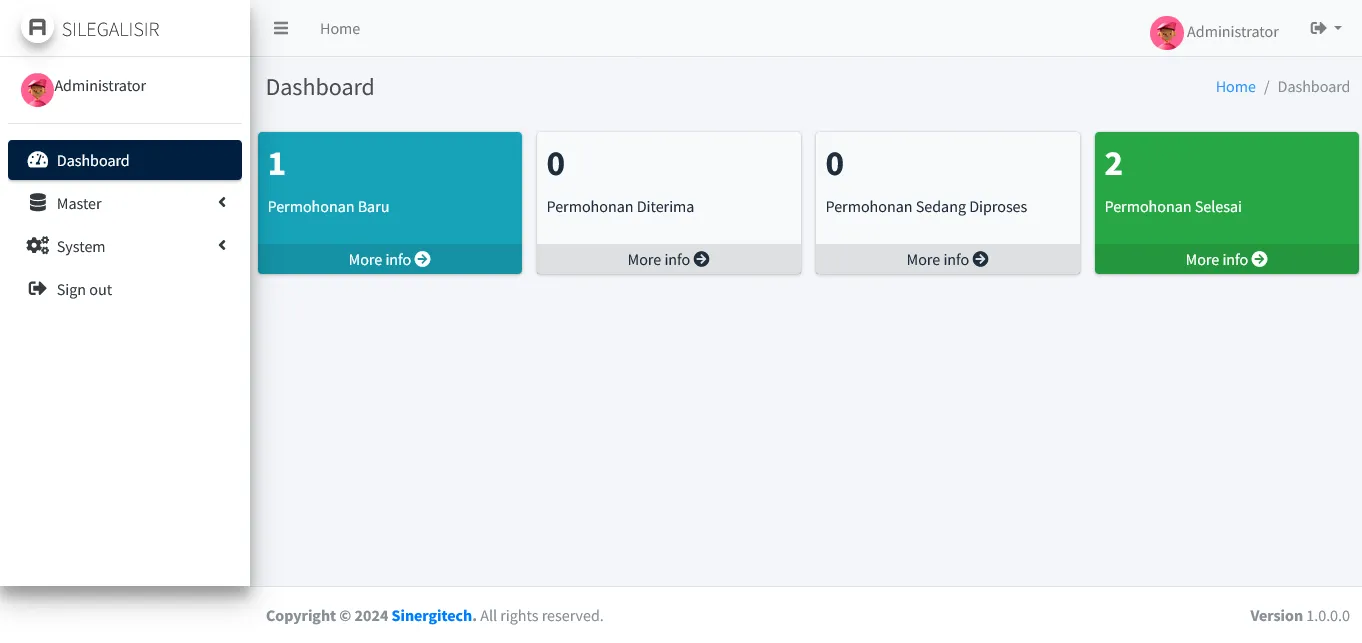
Task: Click the Sign out icon in sidebar
Action: tap(38, 289)
